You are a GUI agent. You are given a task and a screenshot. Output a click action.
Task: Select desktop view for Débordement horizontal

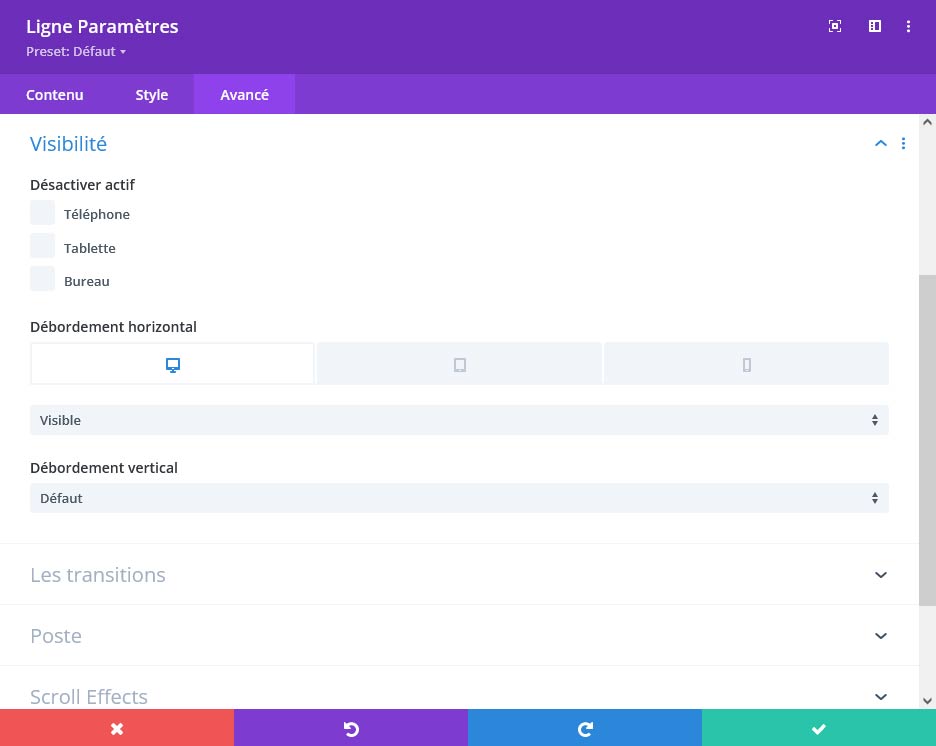pyautogui.click(x=173, y=364)
